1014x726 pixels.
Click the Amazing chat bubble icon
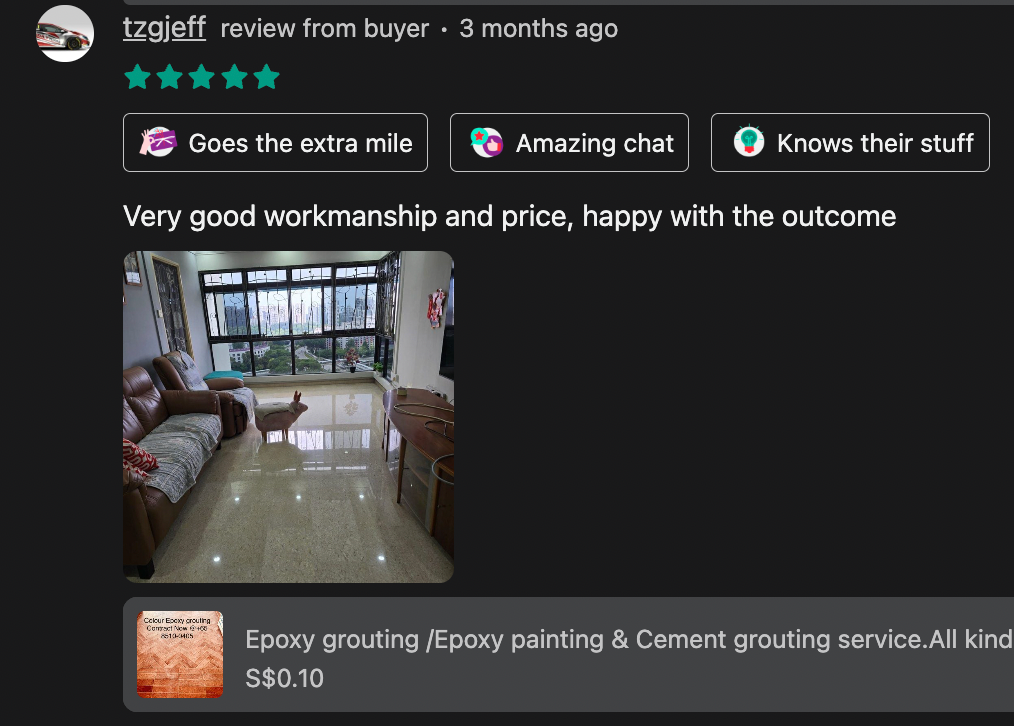click(x=487, y=142)
